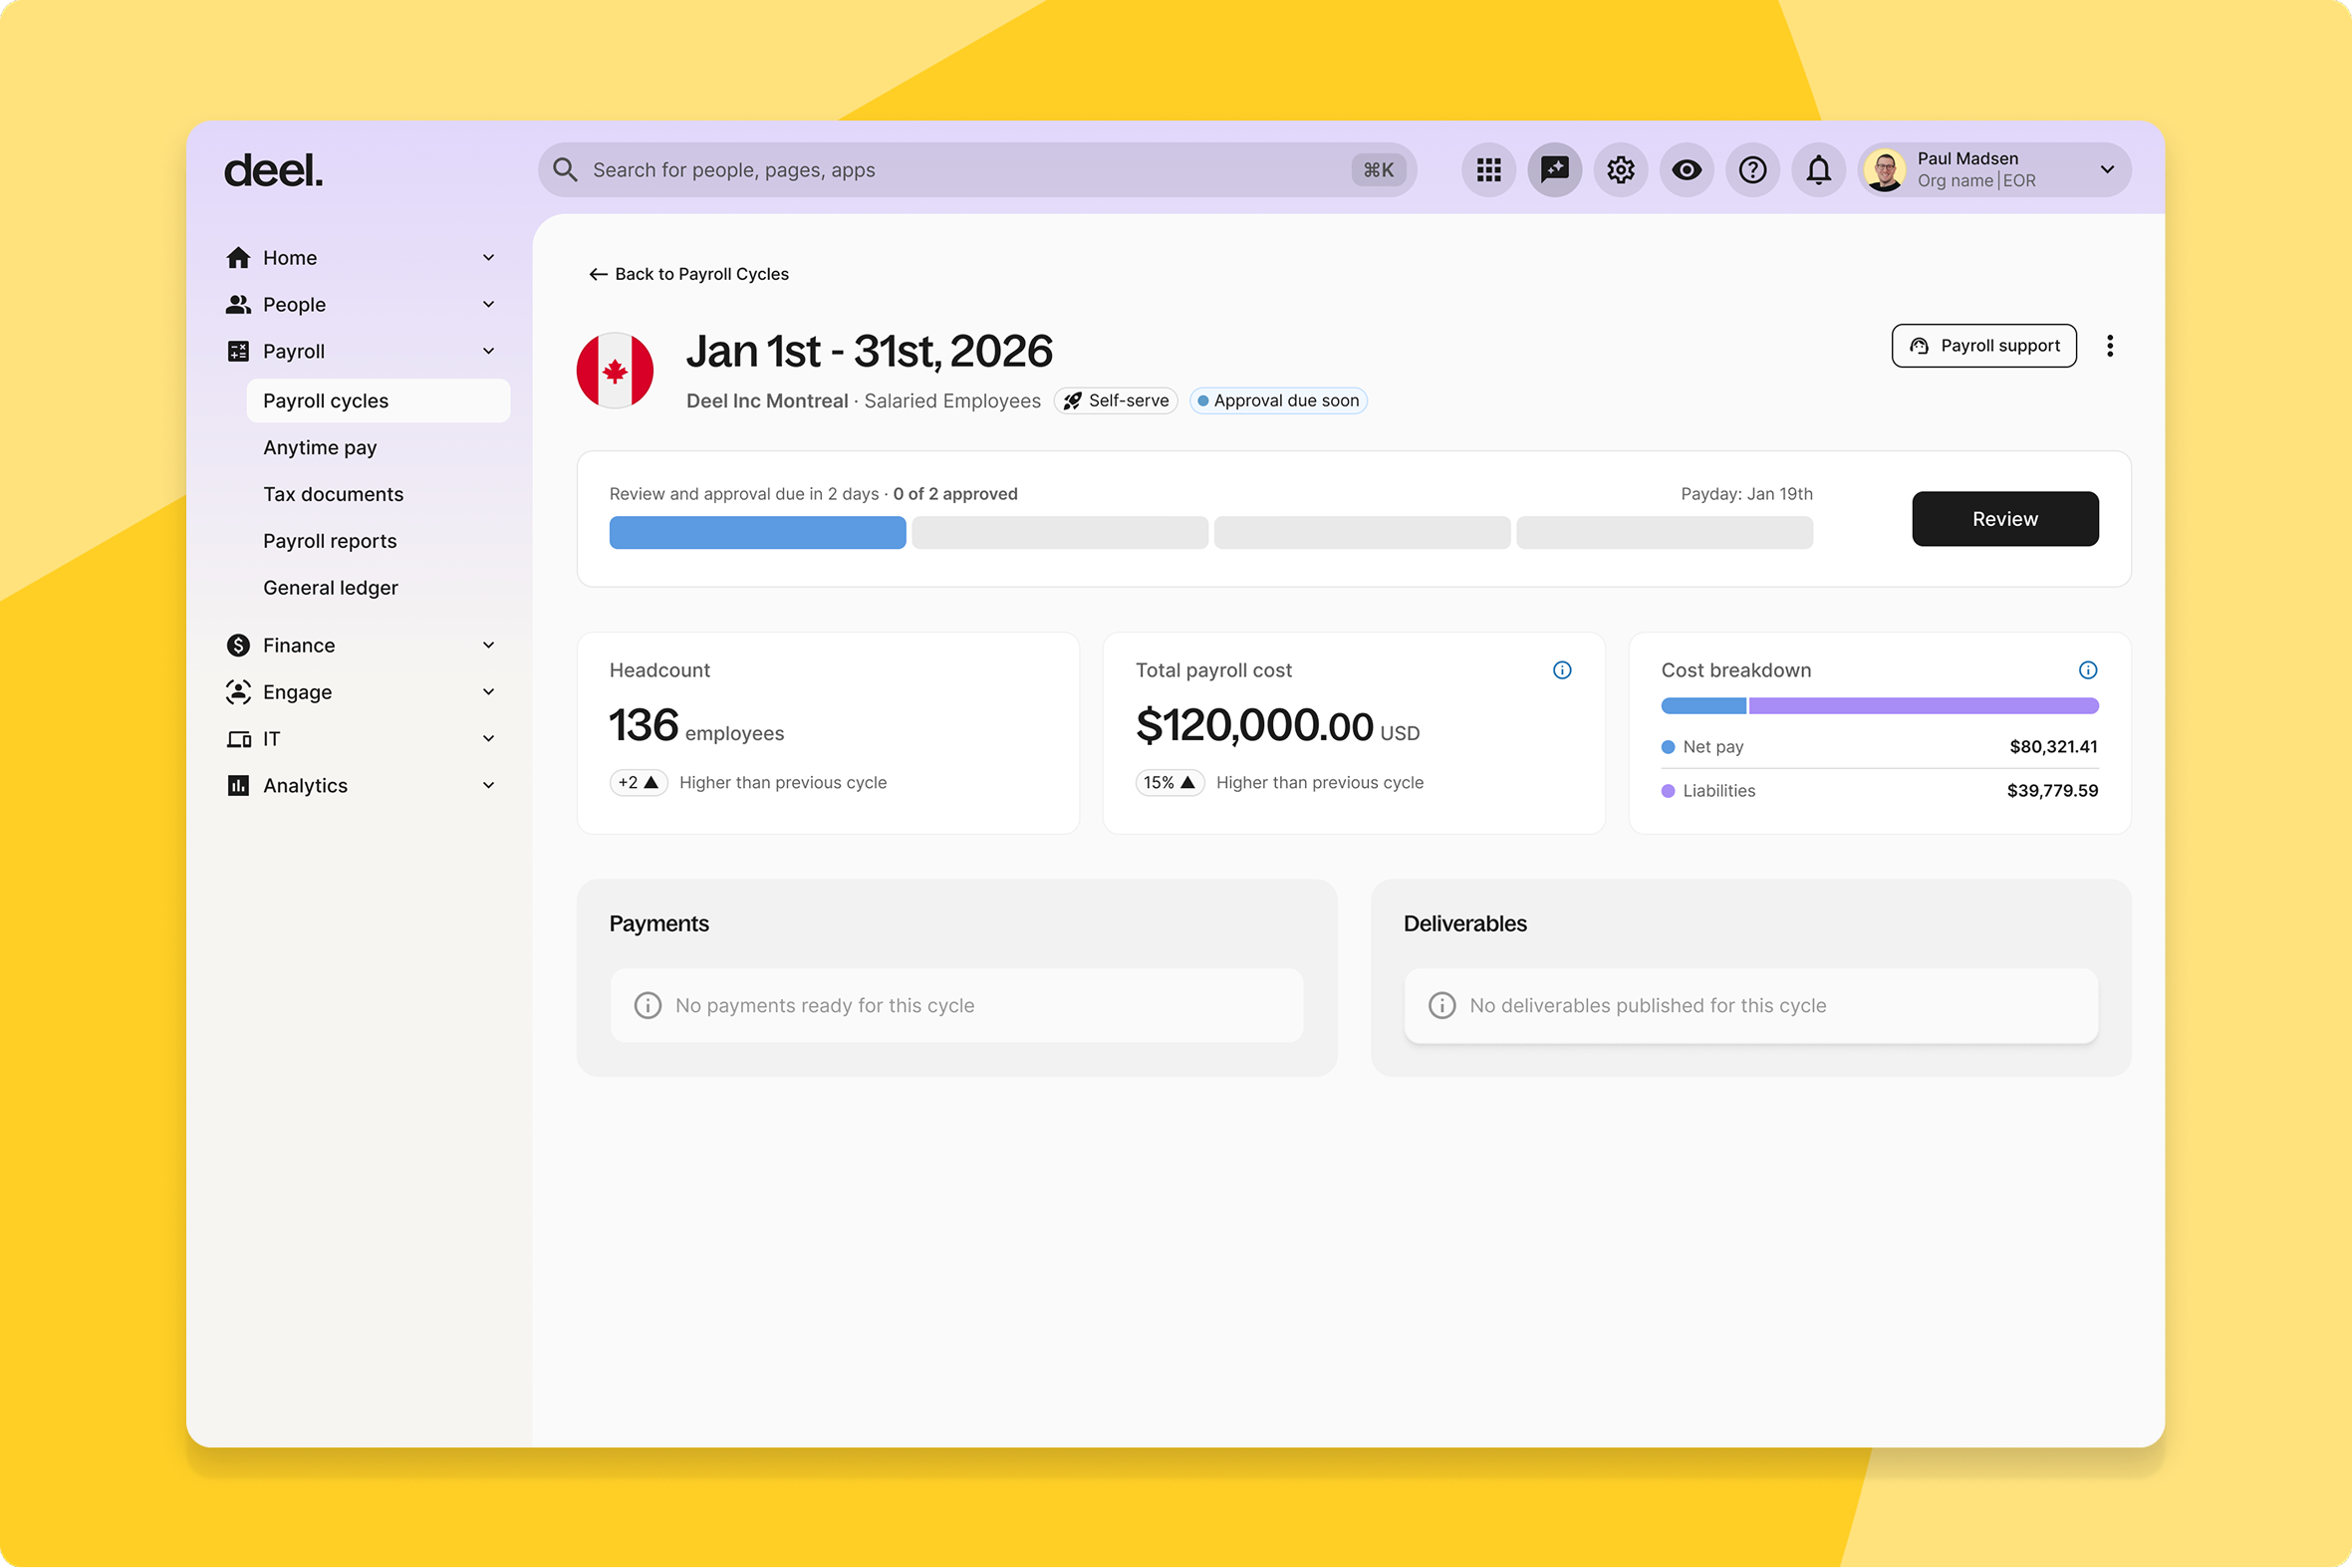Open Anytime pay page
The width and height of the screenshot is (2352, 1568).
(320, 448)
